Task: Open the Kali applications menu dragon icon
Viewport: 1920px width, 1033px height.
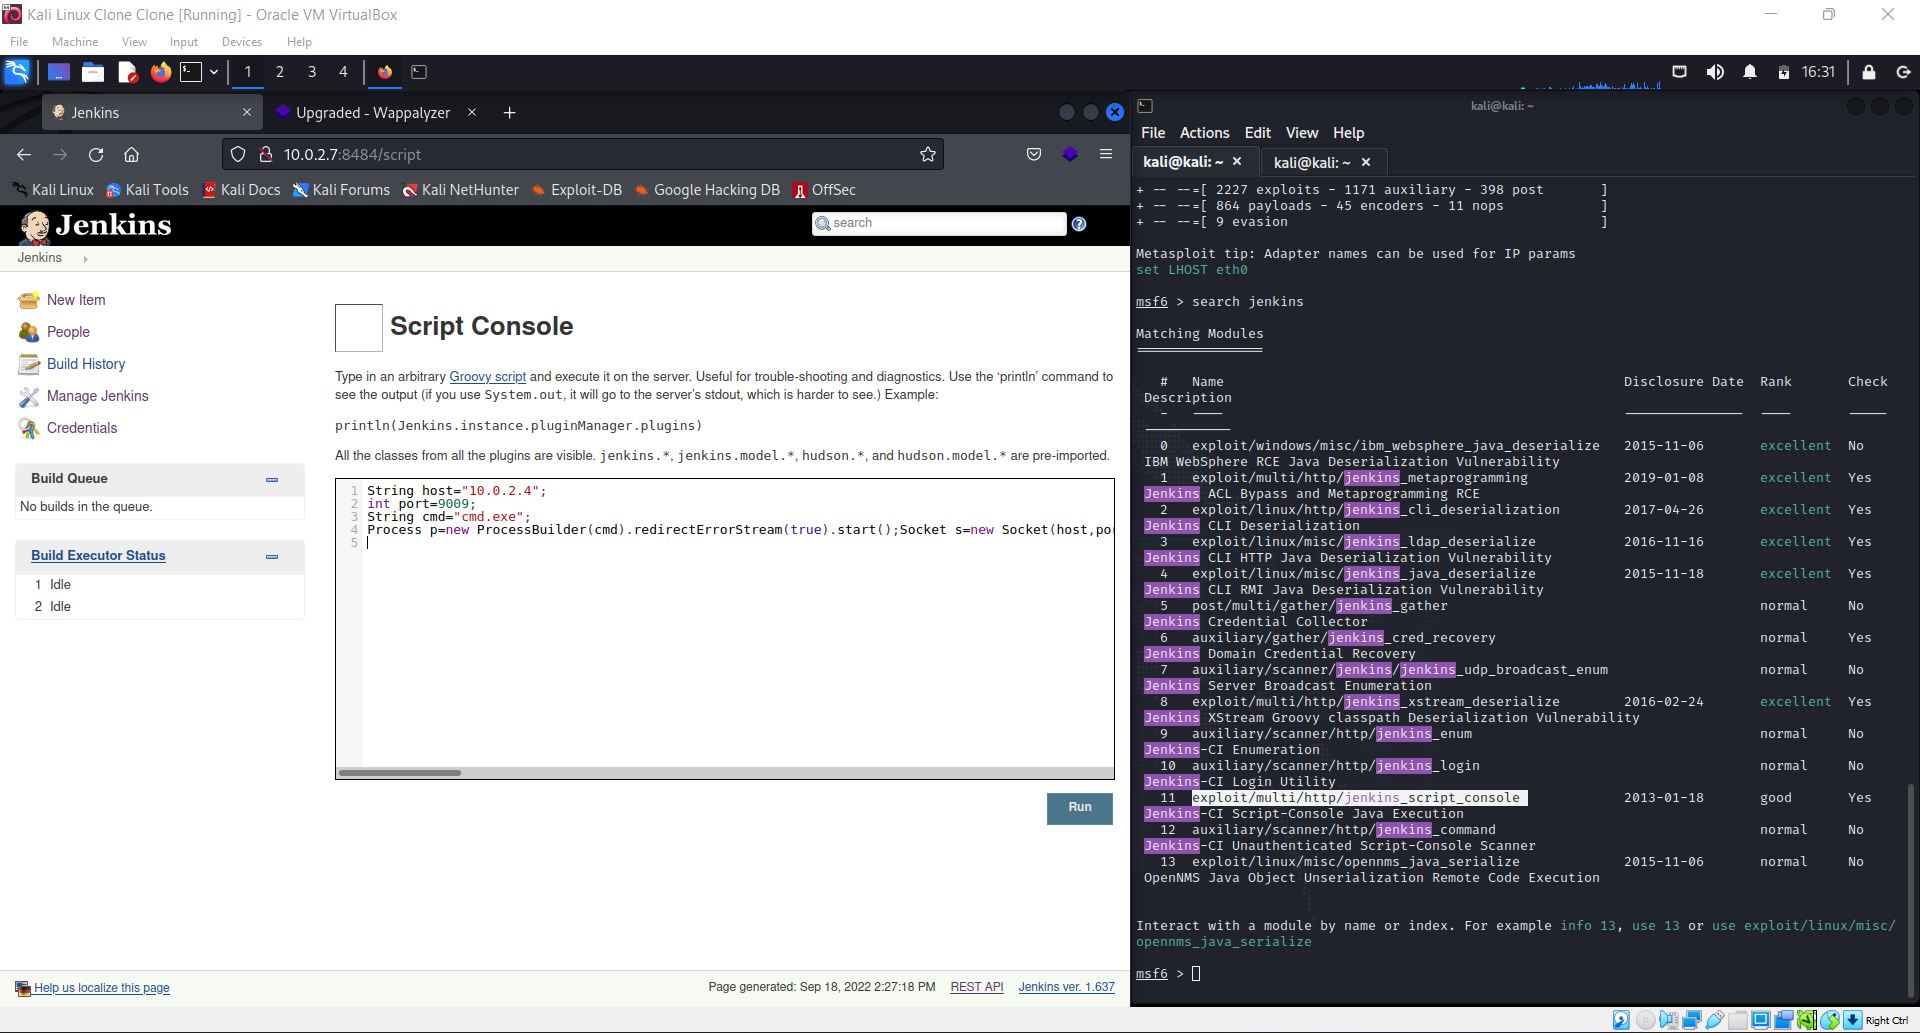Action: pyautogui.click(x=18, y=72)
